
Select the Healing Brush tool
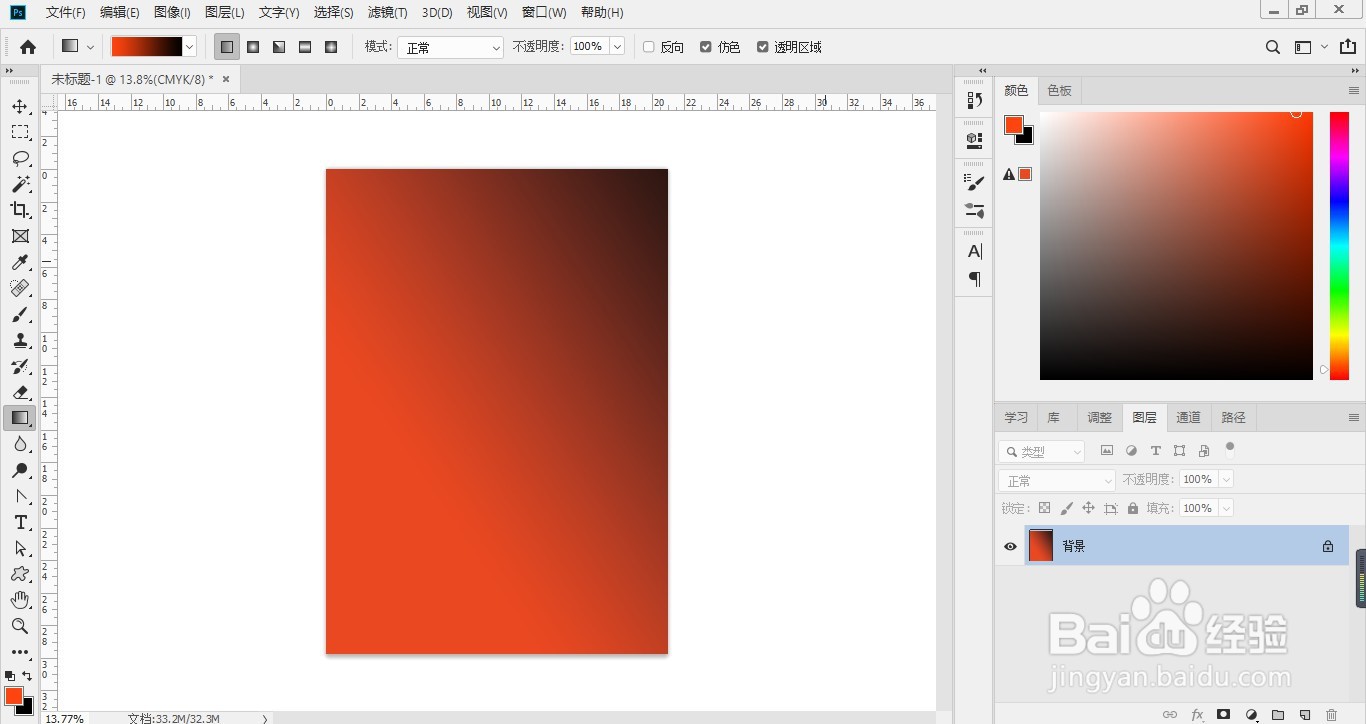click(20, 288)
